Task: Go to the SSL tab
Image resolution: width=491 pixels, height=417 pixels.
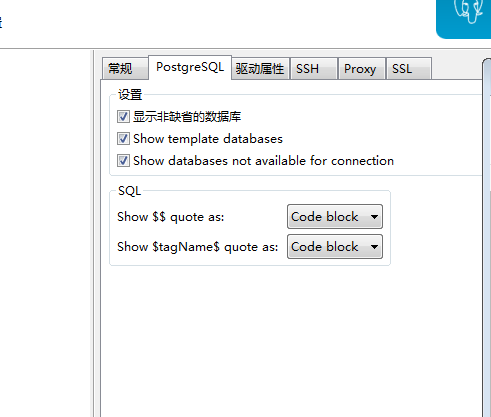Action: coord(409,69)
